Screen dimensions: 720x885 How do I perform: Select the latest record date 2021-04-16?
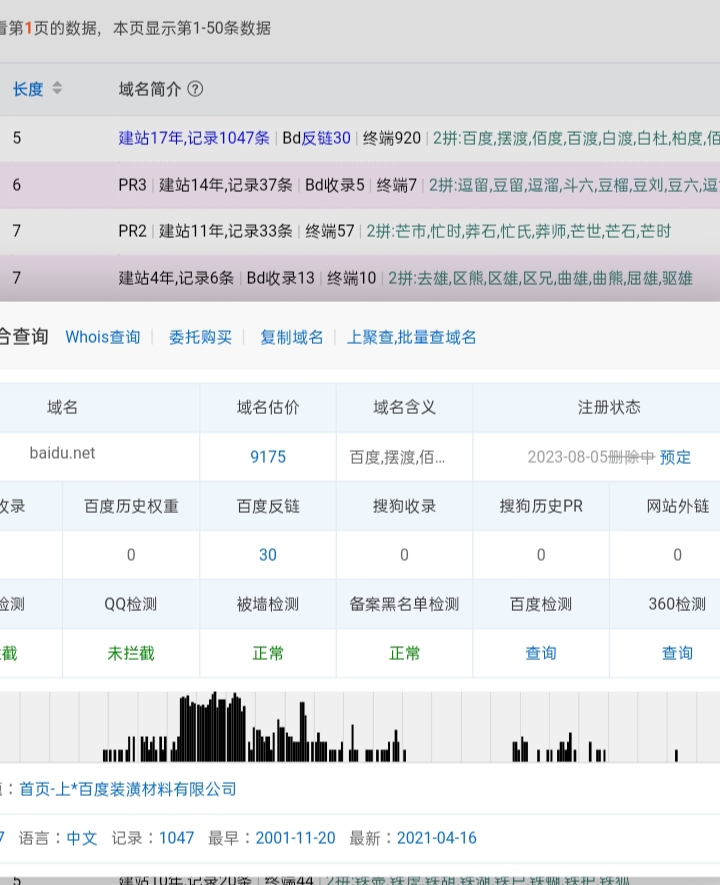tap(437, 838)
